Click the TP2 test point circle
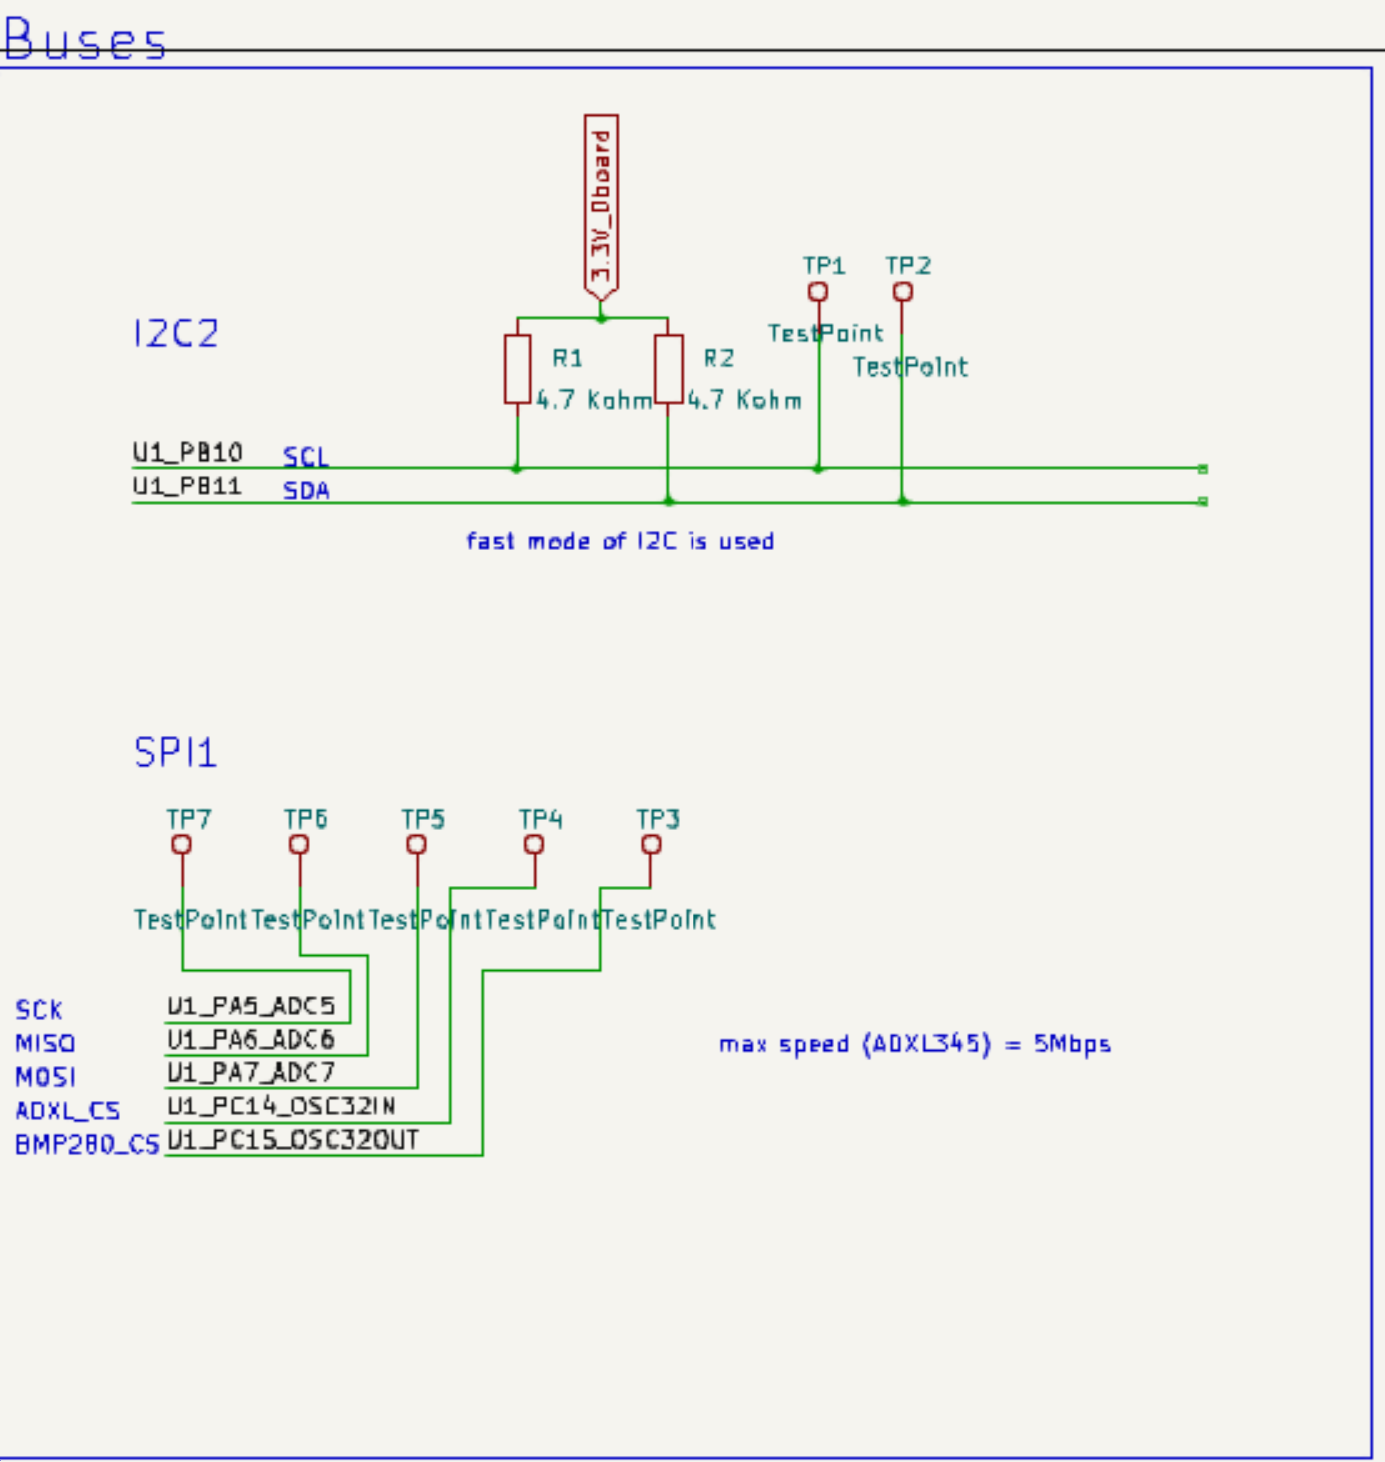 pos(902,291)
